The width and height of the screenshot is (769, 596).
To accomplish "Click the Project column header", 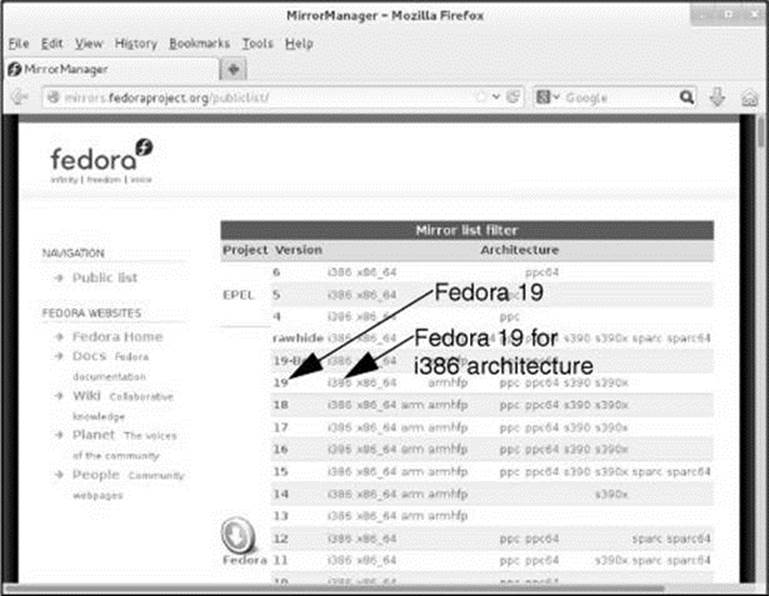I will tap(245, 250).
